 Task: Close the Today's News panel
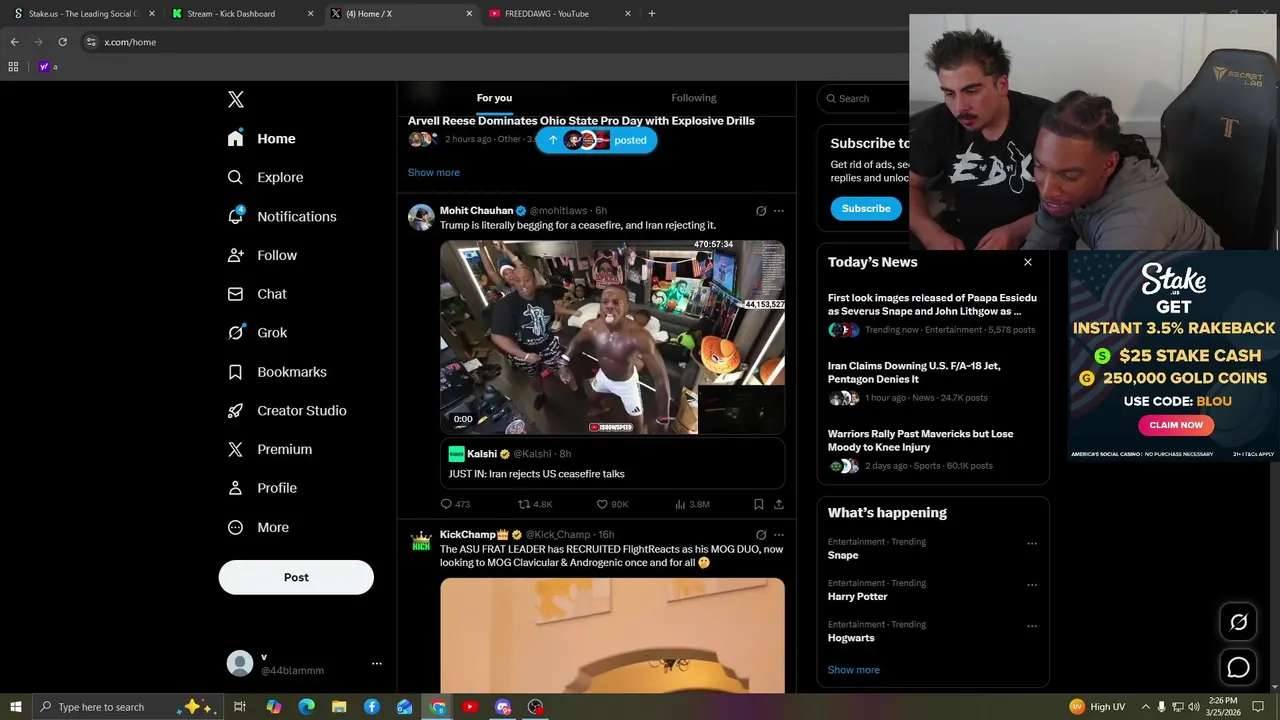pyautogui.click(x=1028, y=262)
